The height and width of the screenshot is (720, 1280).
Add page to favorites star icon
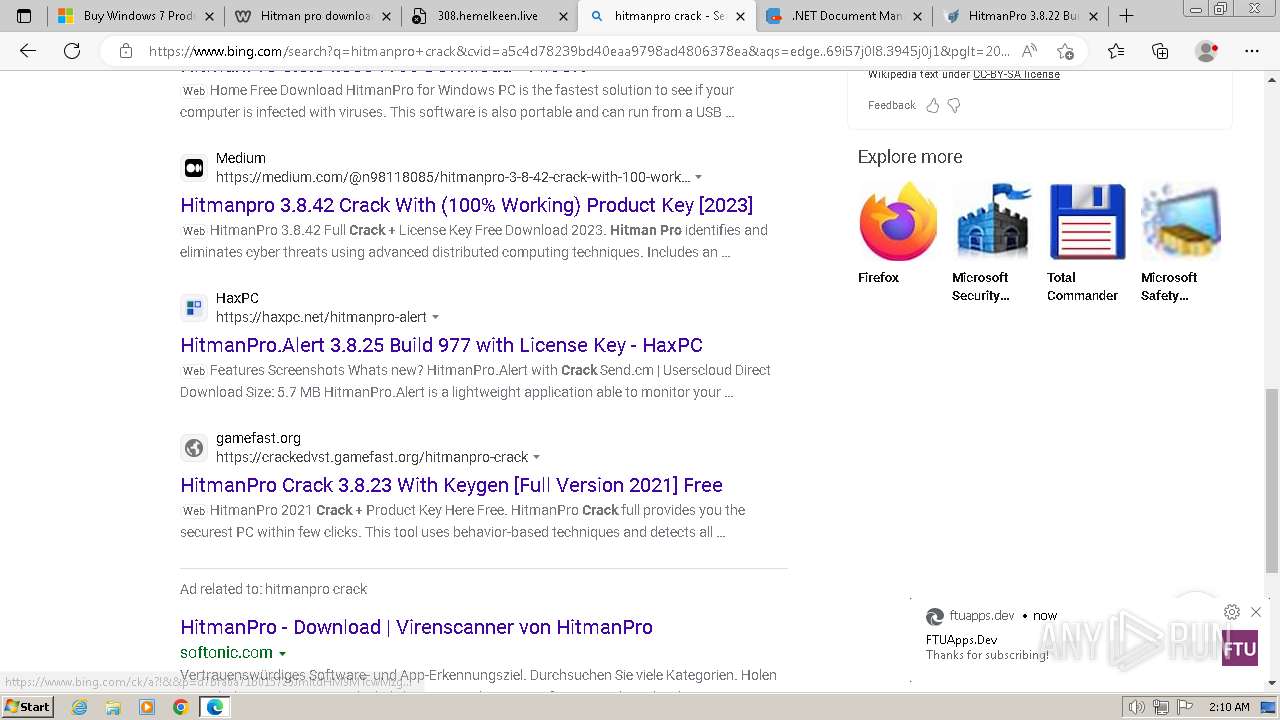(x=1065, y=51)
